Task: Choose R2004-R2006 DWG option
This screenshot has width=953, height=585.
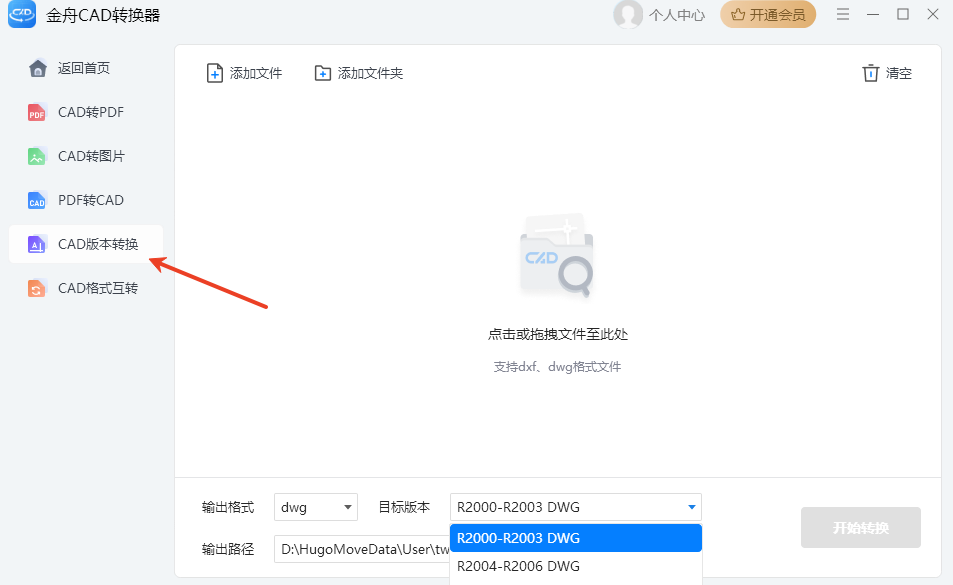Action: (x=576, y=566)
